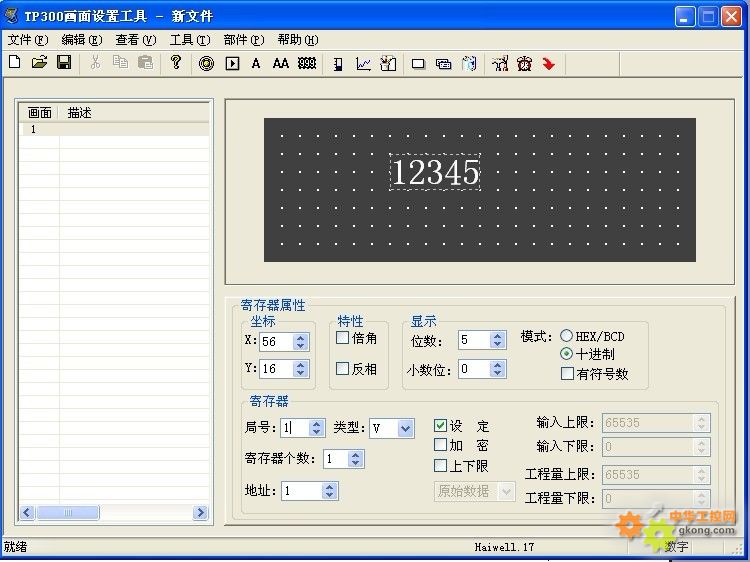Select the indicator lamp component icon
Image resolution: width=750 pixels, height=562 pixels.
207,63
